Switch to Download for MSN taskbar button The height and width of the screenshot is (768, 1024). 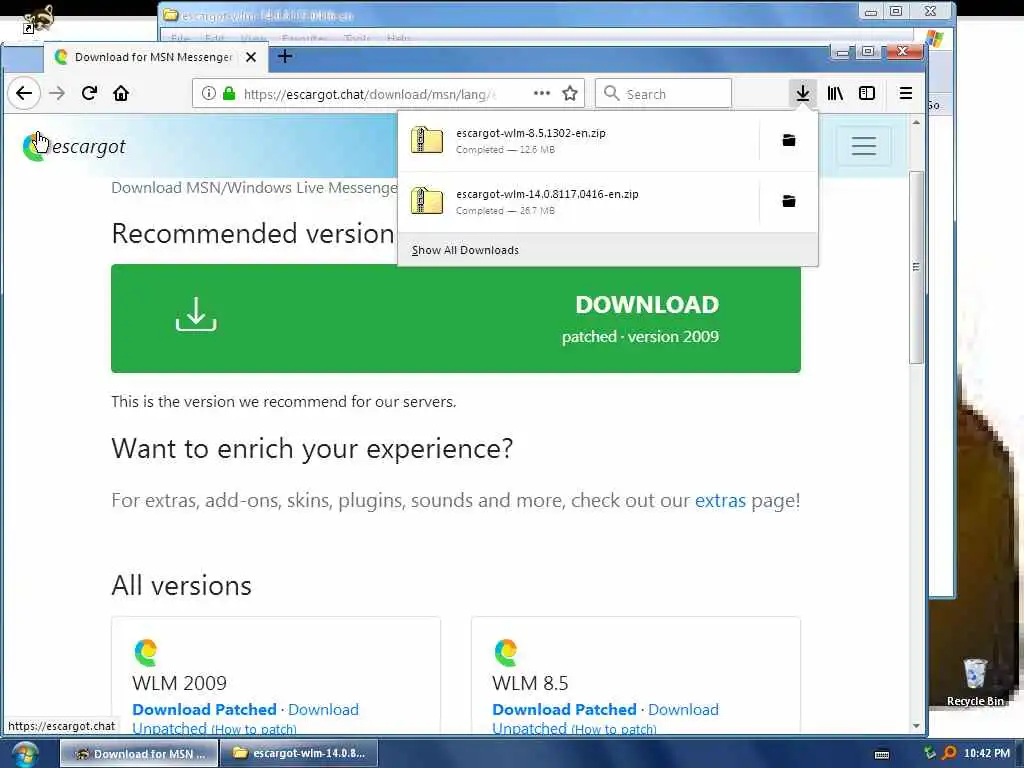[138, 754]
